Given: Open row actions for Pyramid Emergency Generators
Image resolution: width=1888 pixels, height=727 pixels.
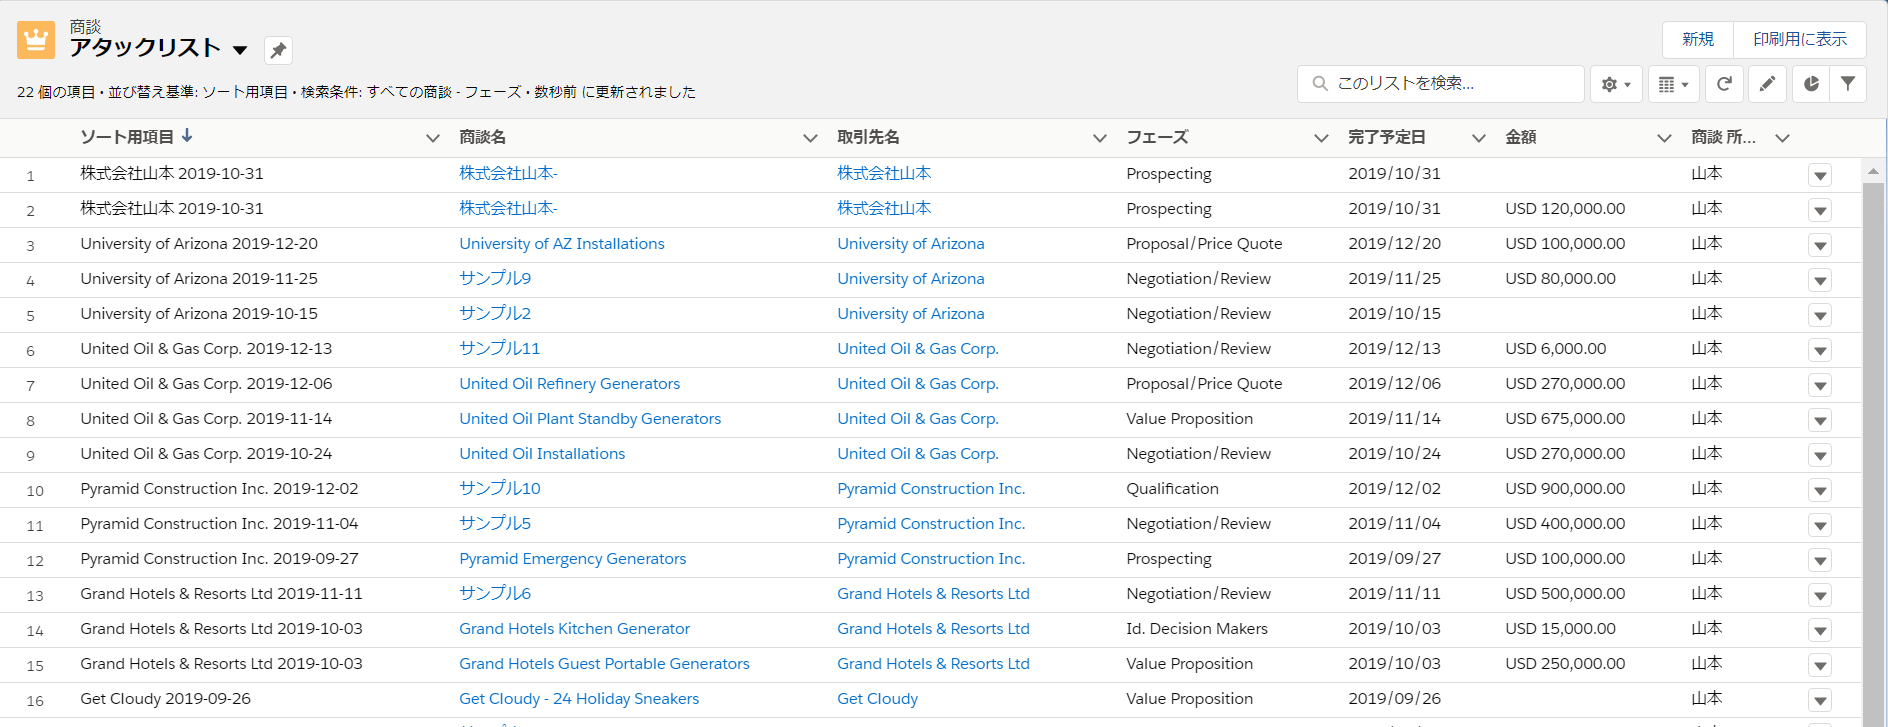Looking at the screenshot, I should tap(1820, 561).
